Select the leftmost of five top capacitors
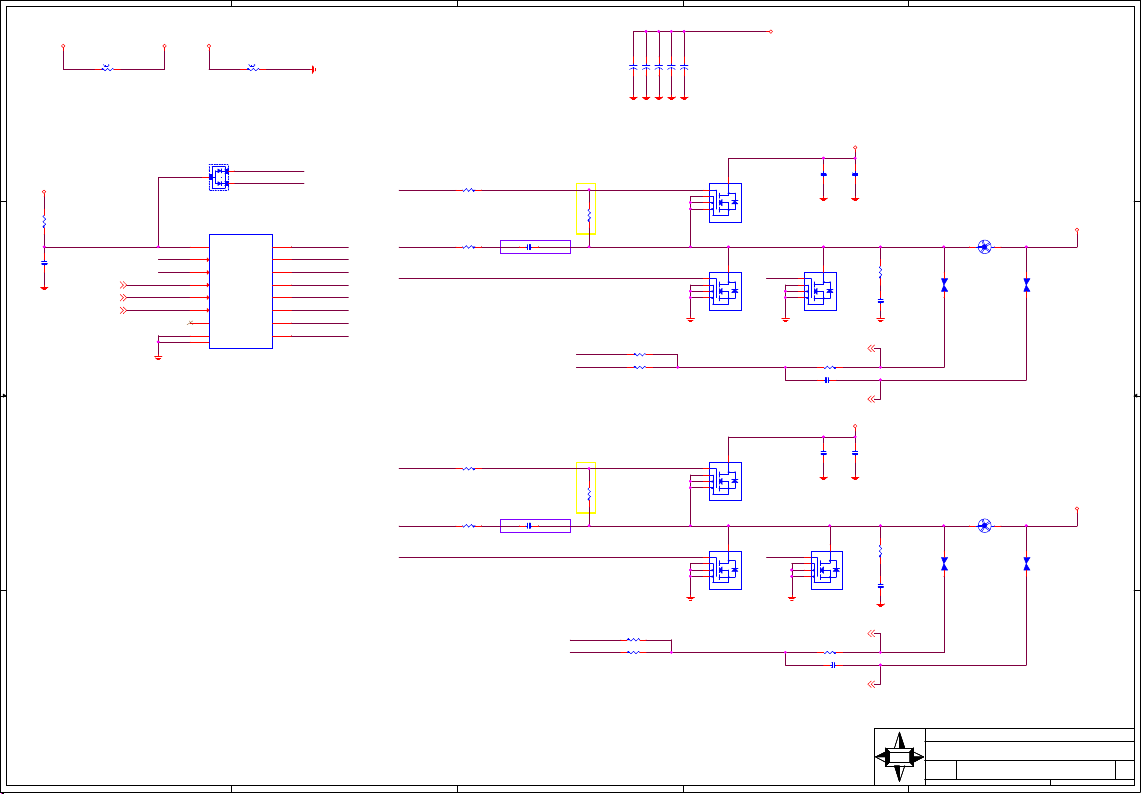The image size is (1148, 794). click(633, 67)
